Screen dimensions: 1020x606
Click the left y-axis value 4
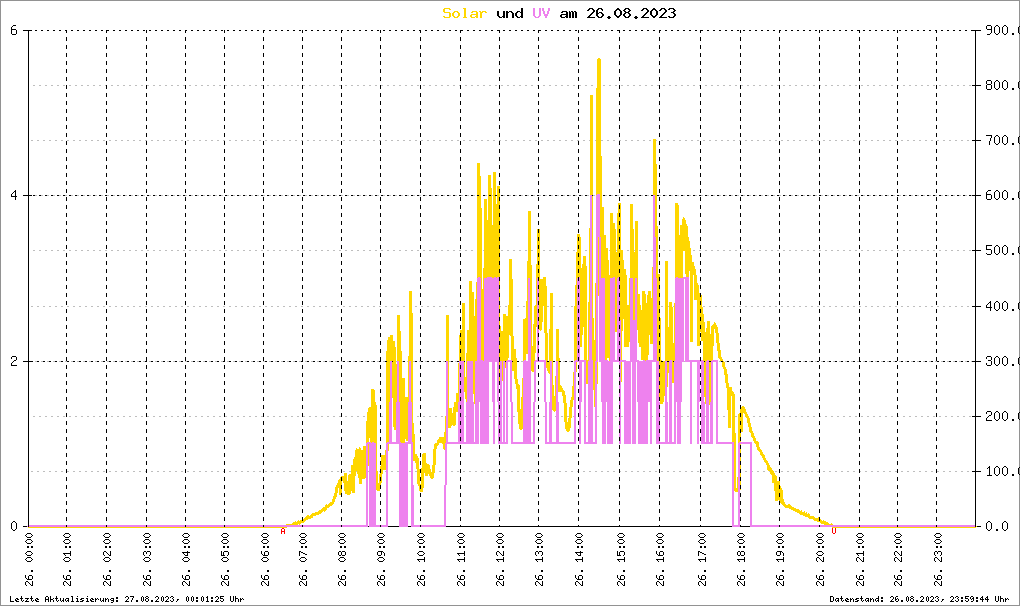tap(14, 196)
